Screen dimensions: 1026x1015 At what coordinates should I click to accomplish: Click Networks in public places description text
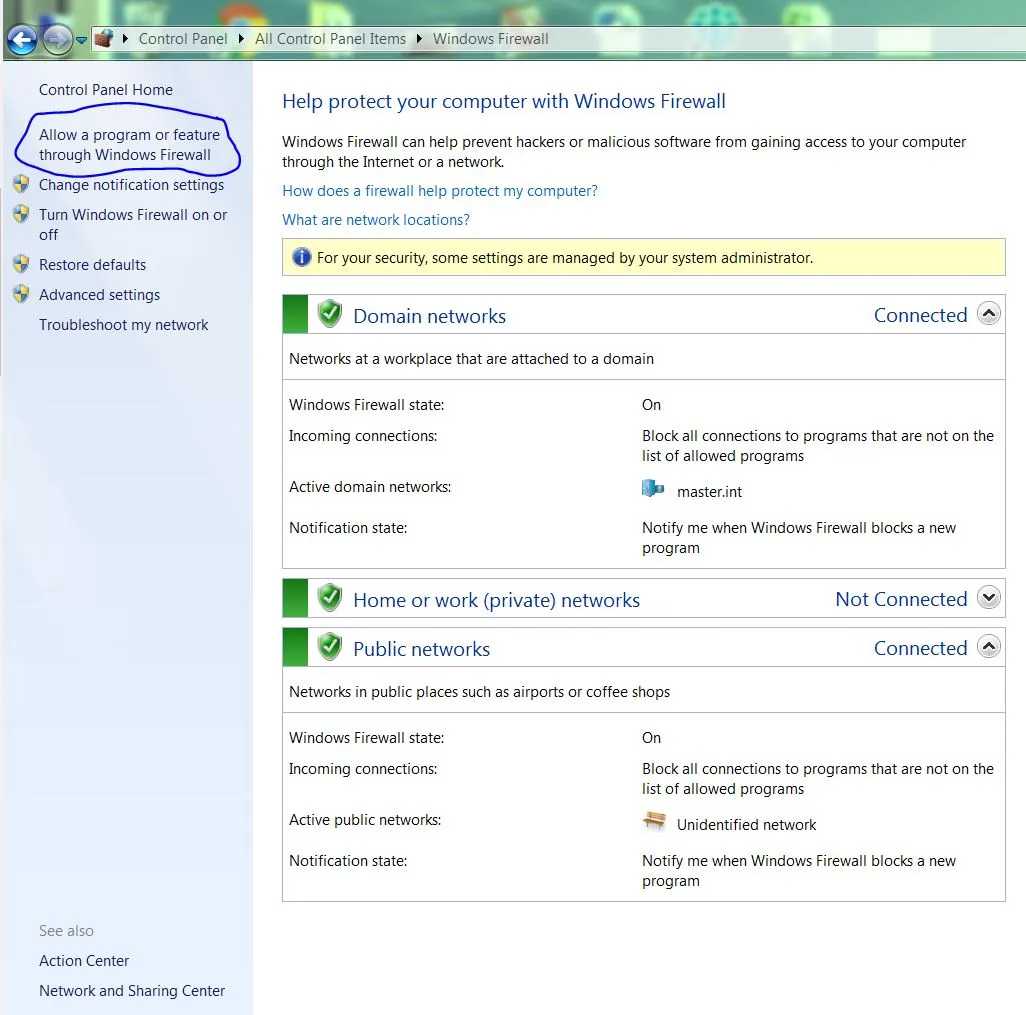click(479, 692)
